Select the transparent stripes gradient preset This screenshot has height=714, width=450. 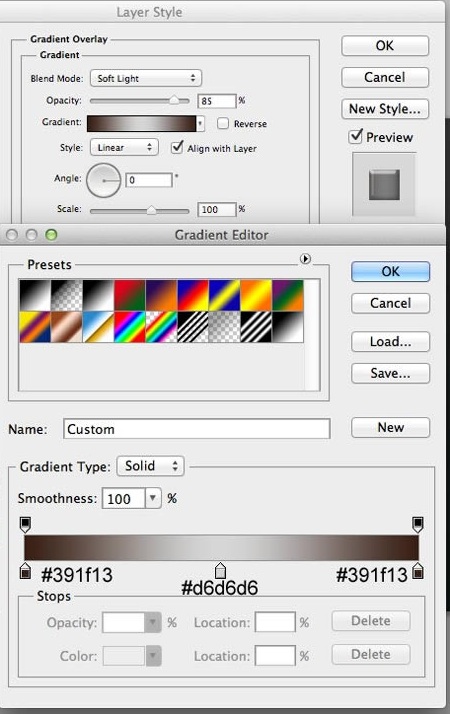193,326
